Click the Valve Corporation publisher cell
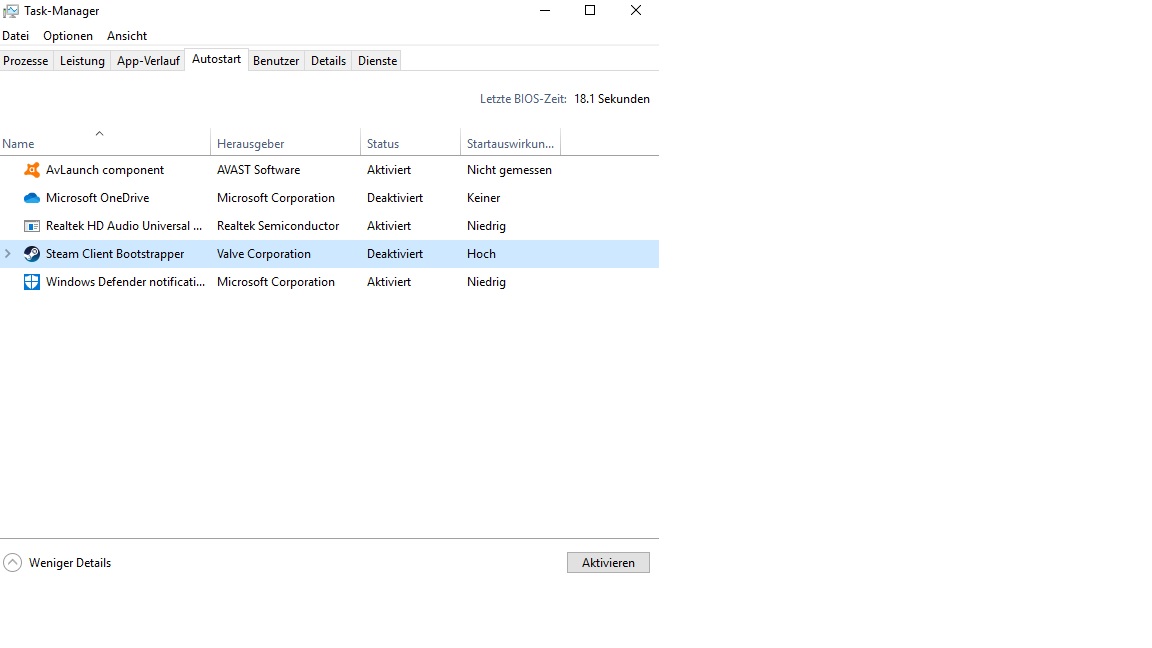The width and height of the screenshot is (1152, 648). point(264,253)
